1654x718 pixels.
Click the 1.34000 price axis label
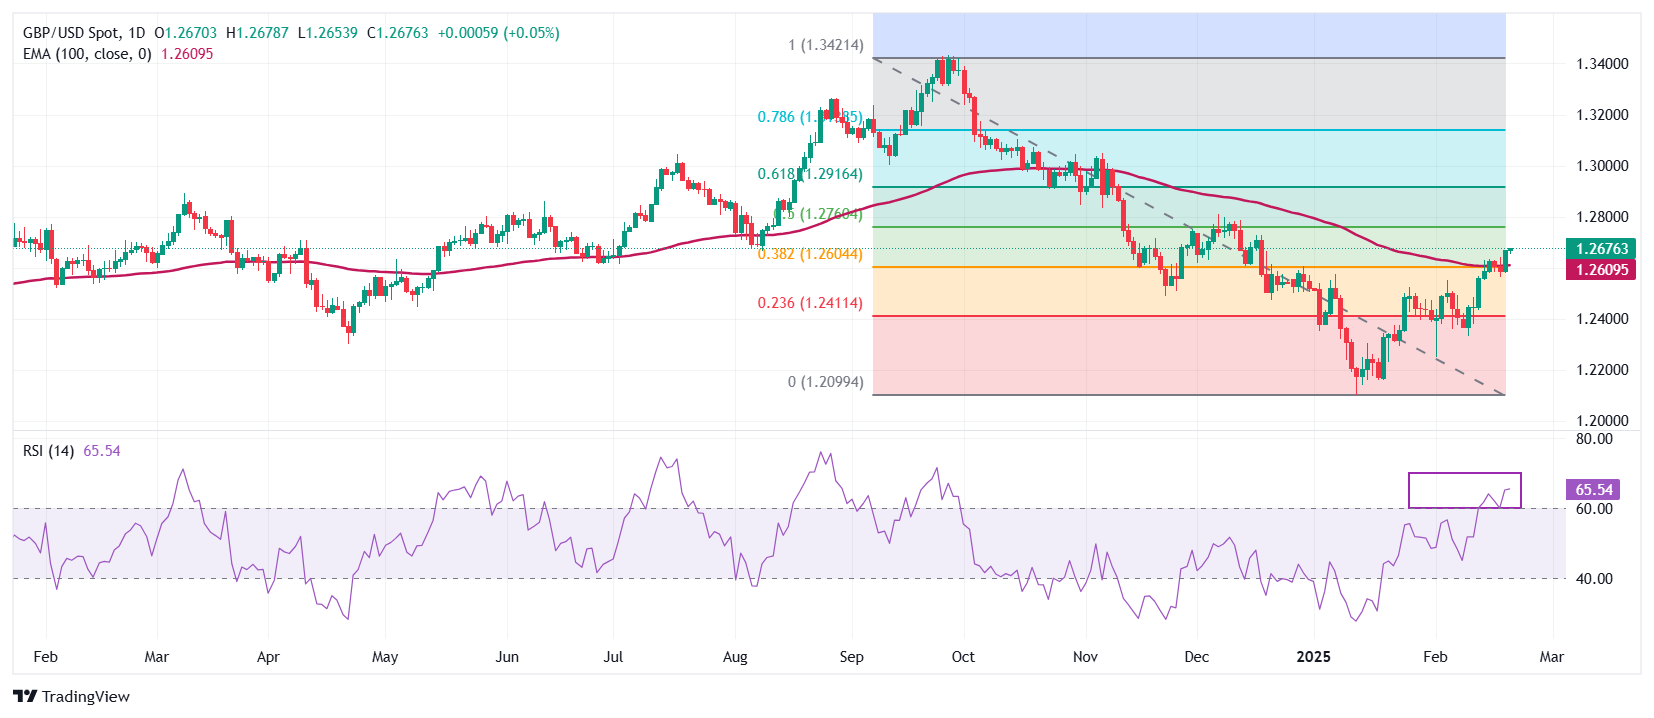coord(1602,64)
